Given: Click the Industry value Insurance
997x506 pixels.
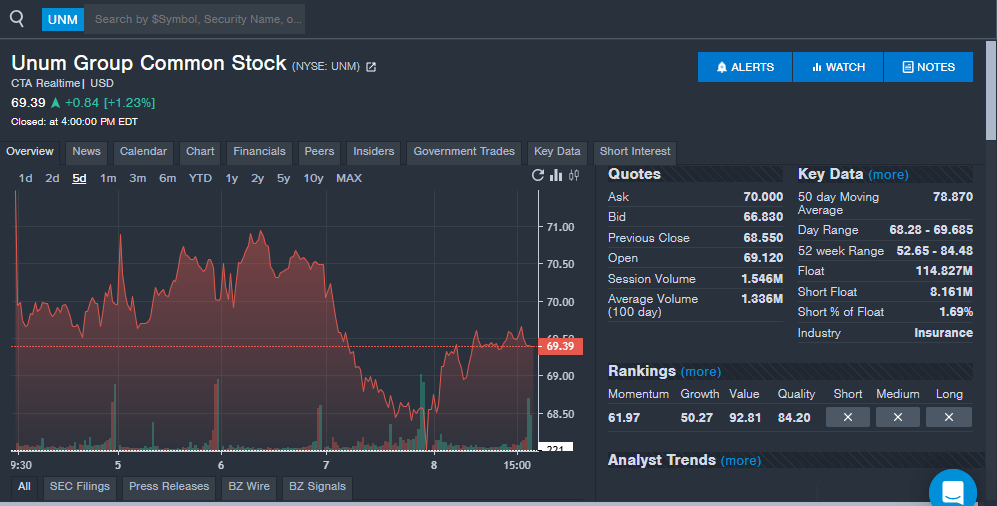Looking at the screenshot, I should pos(943,332).
